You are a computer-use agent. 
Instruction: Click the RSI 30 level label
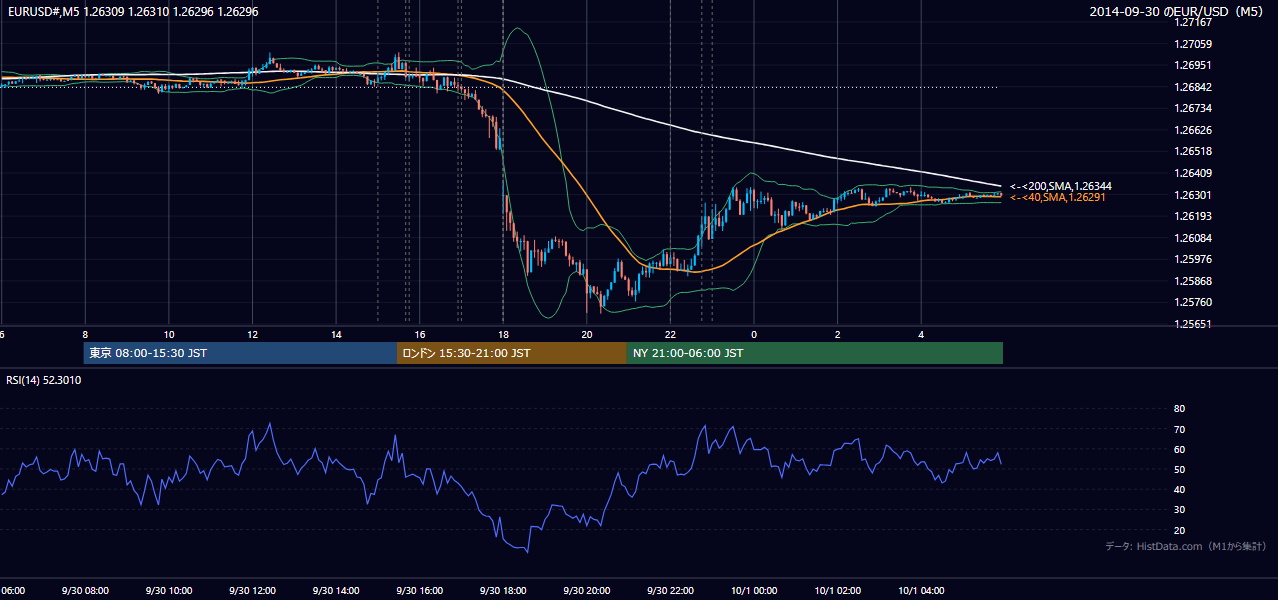point(1179,509)
